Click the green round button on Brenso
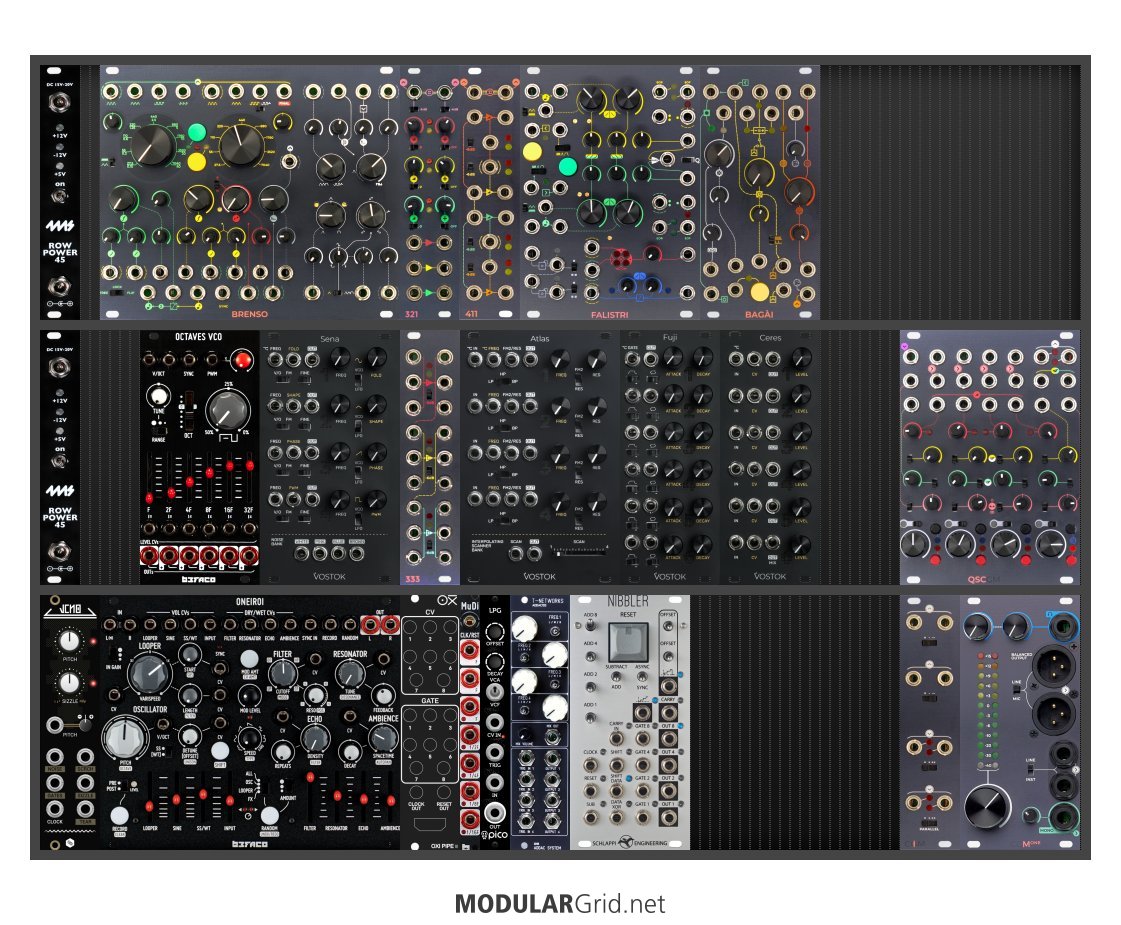This screenshot has width=1121, height=925. coord(197,133)
